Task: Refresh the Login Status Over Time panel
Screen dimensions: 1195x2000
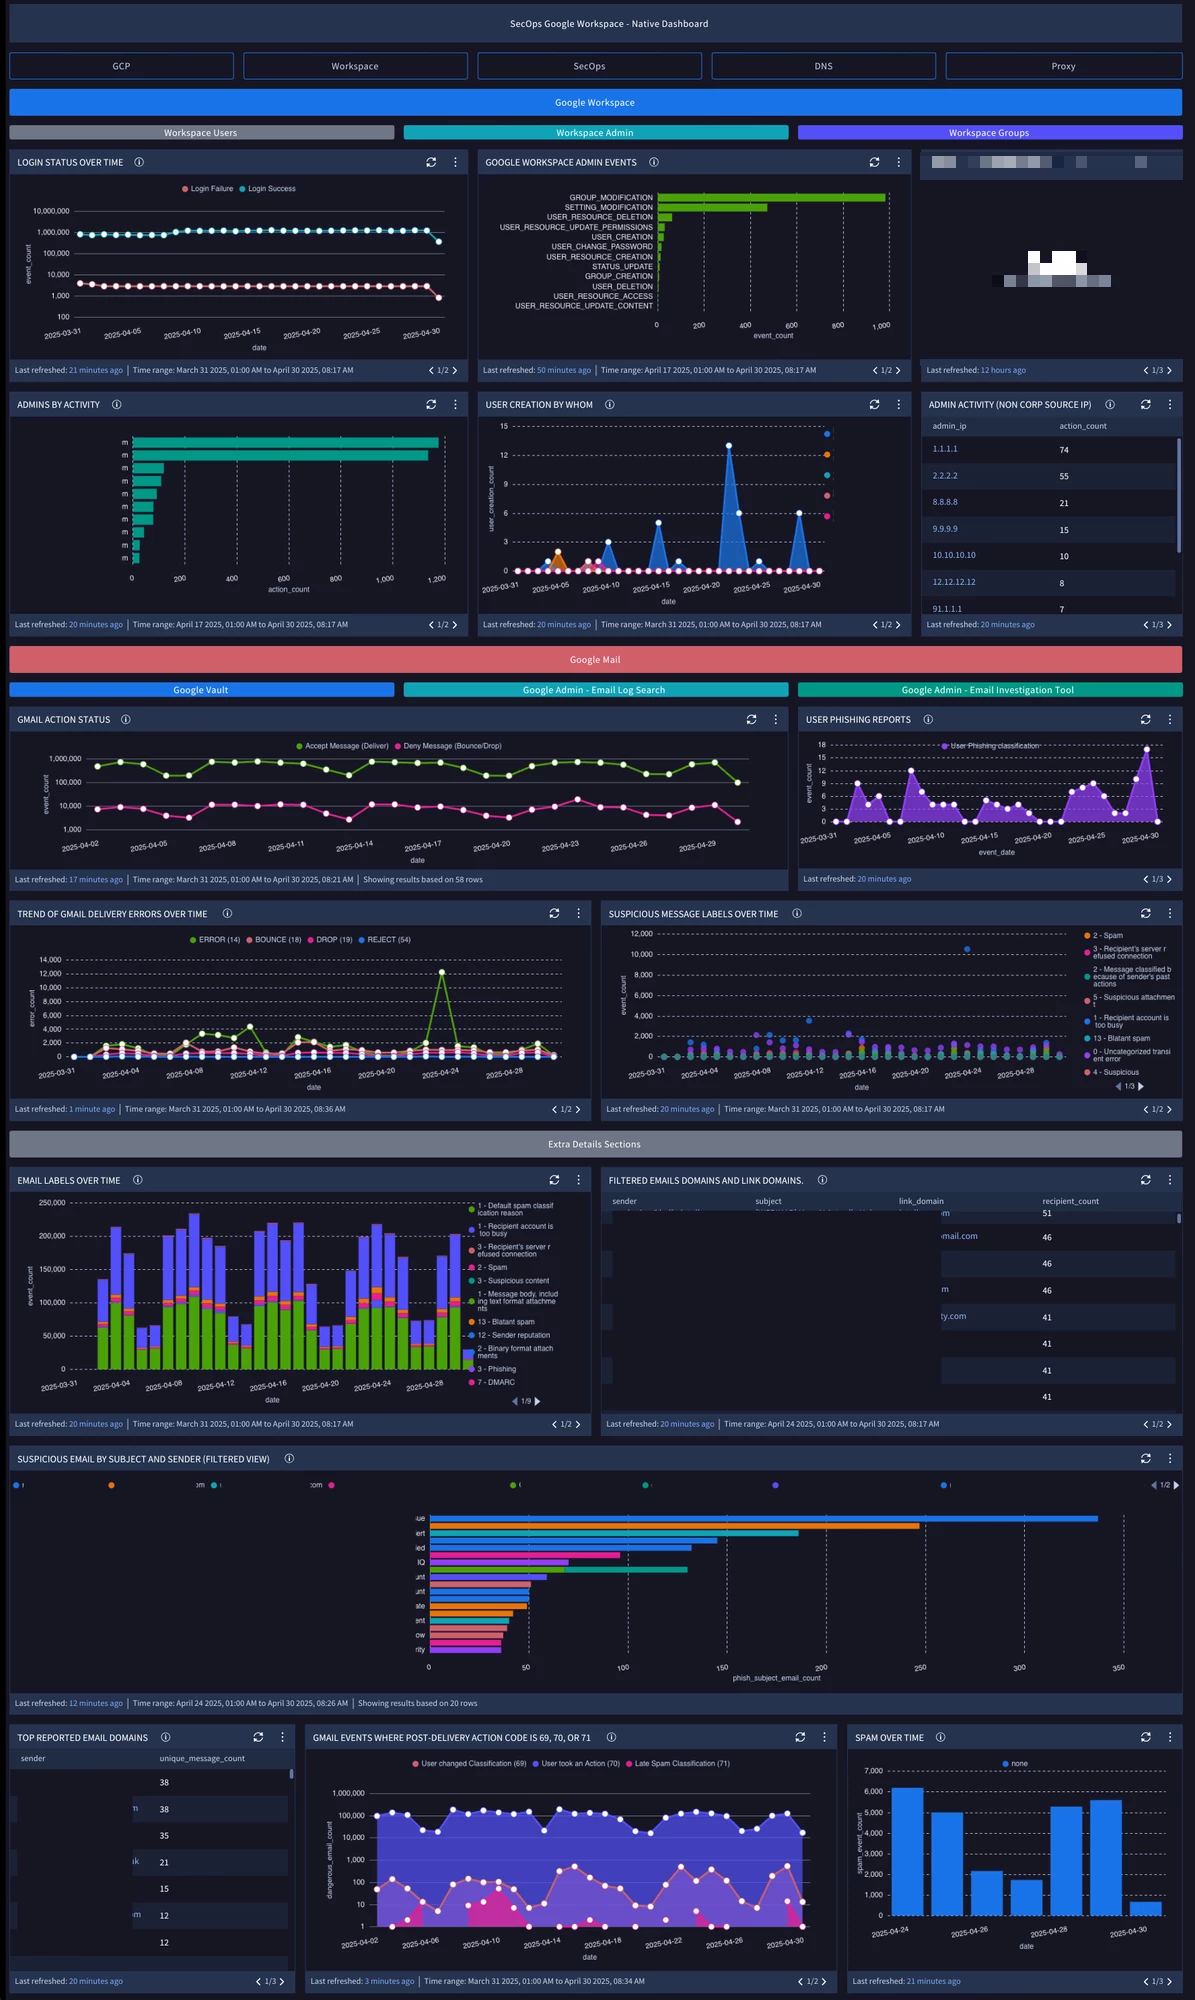Action: pos(431,162)
